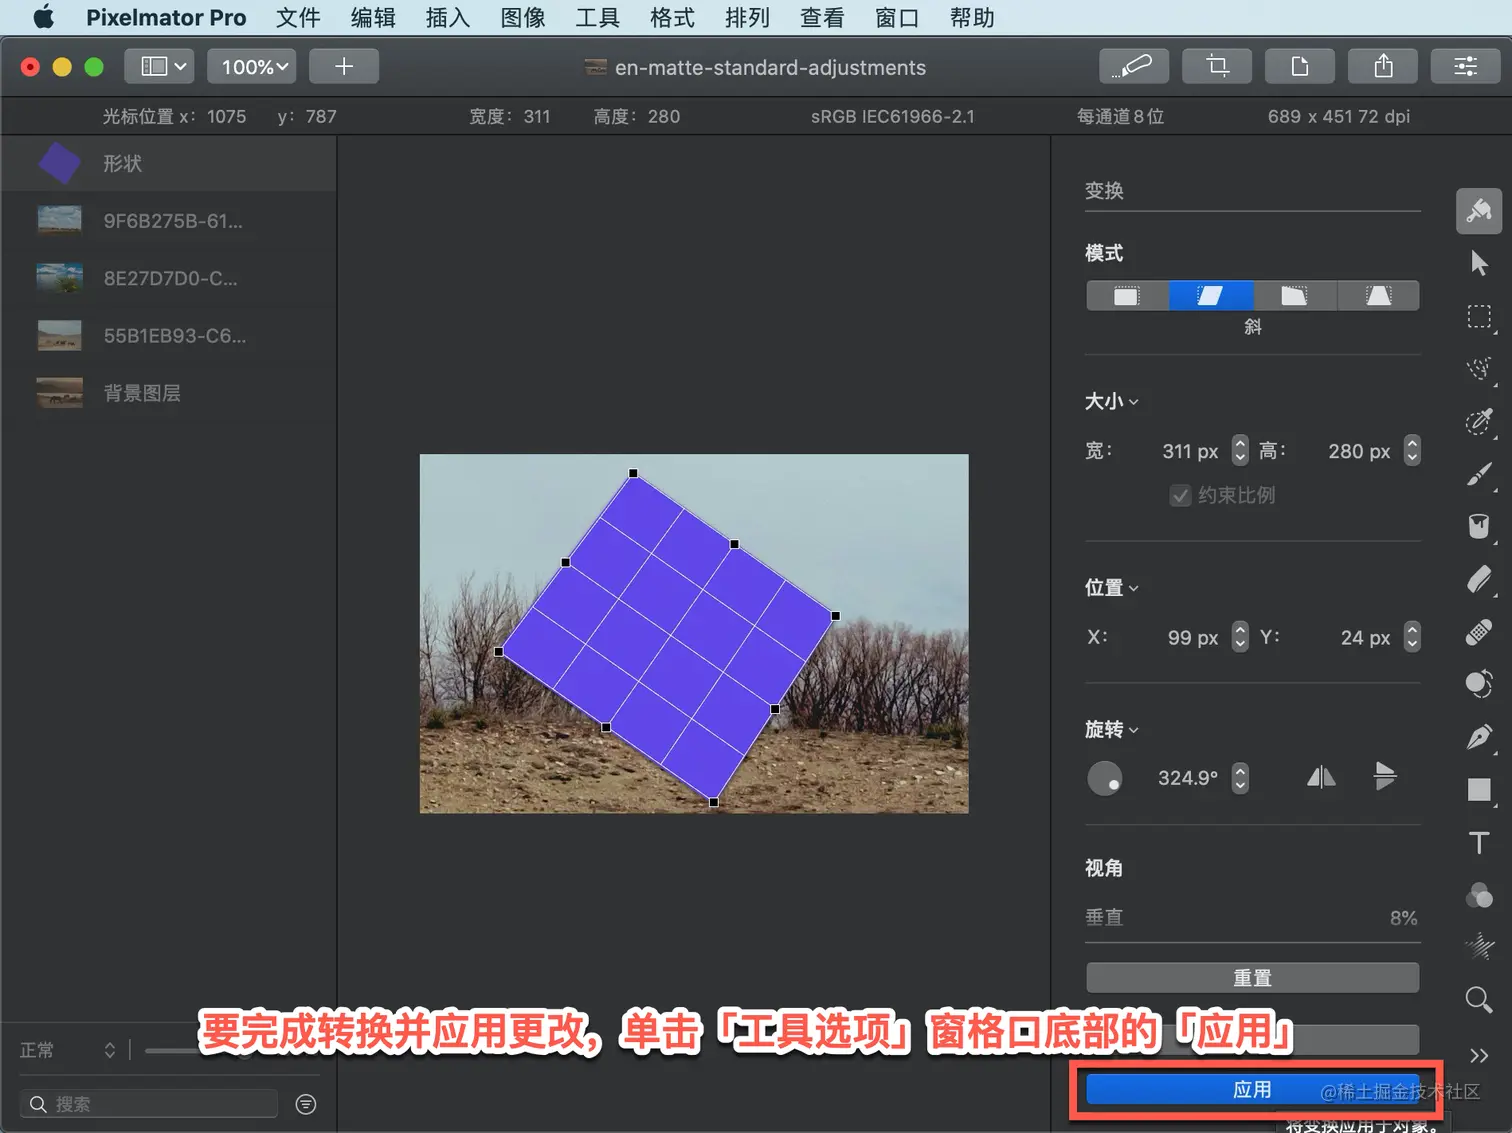Choose the Type text tool

(1479, 843)
